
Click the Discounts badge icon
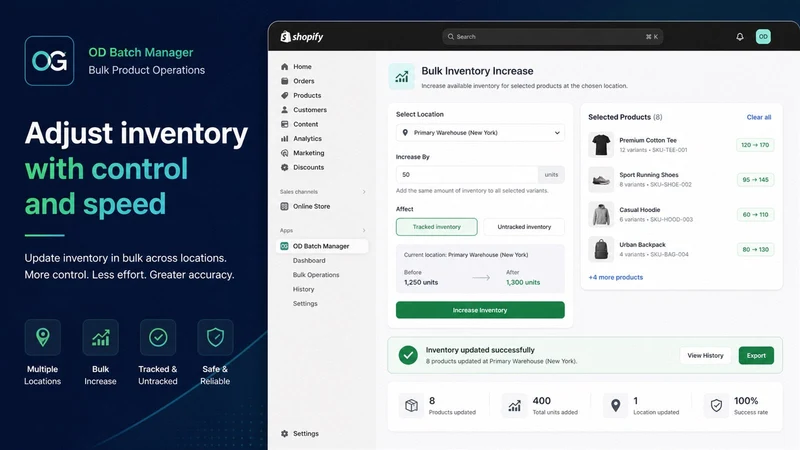pyautogui.click(x=285, y=167)
